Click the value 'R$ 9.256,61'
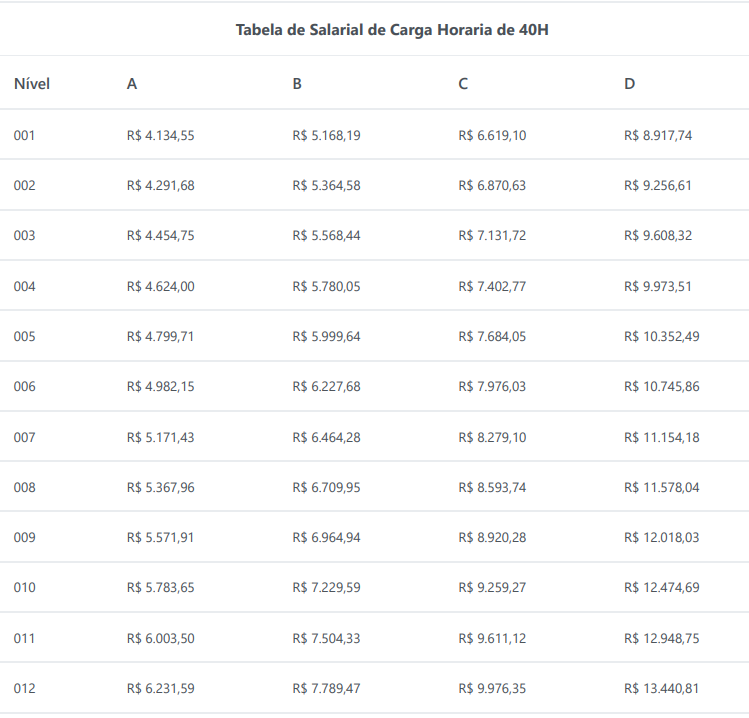The image size is (749, 718). pos(658,185)
